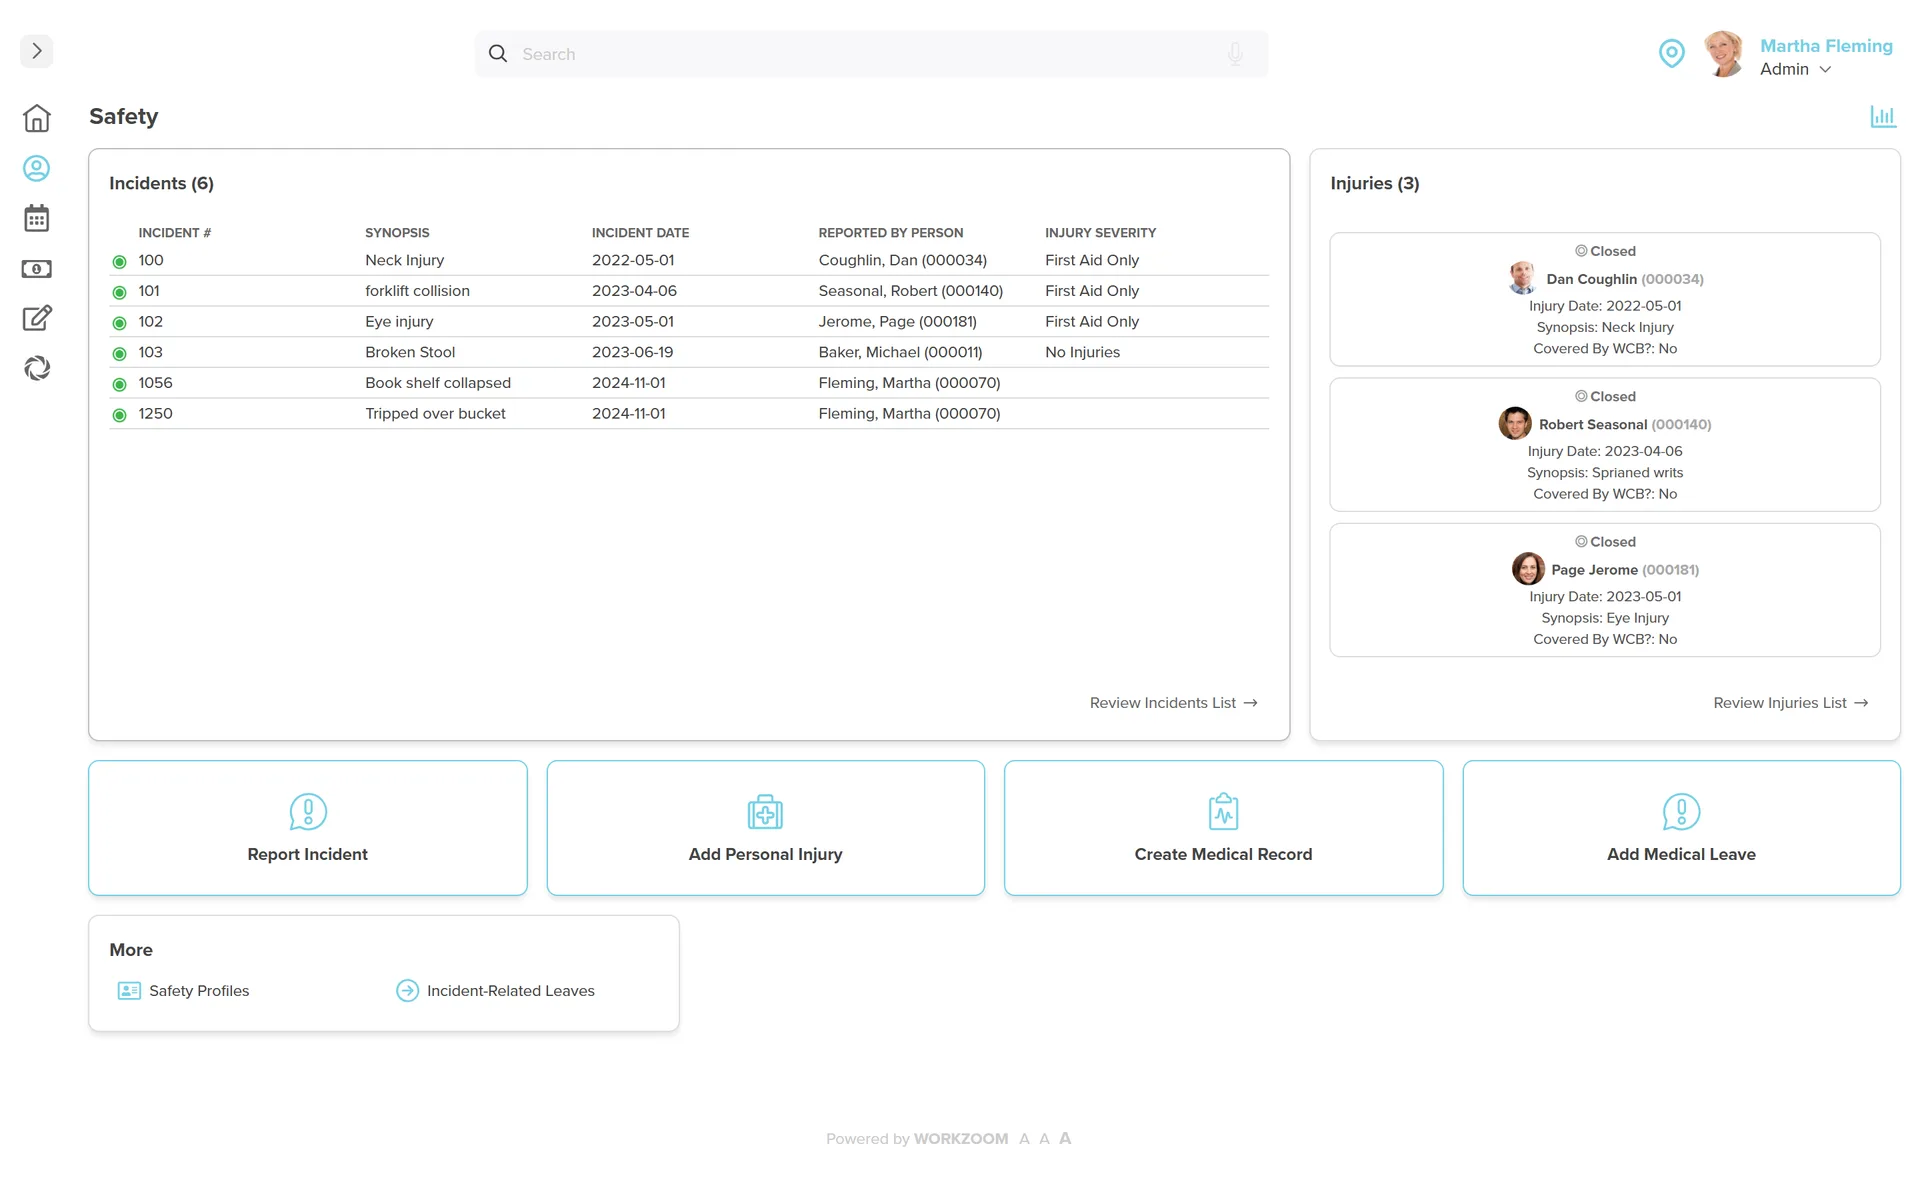Click the Report Incident button

click(308, 828)
